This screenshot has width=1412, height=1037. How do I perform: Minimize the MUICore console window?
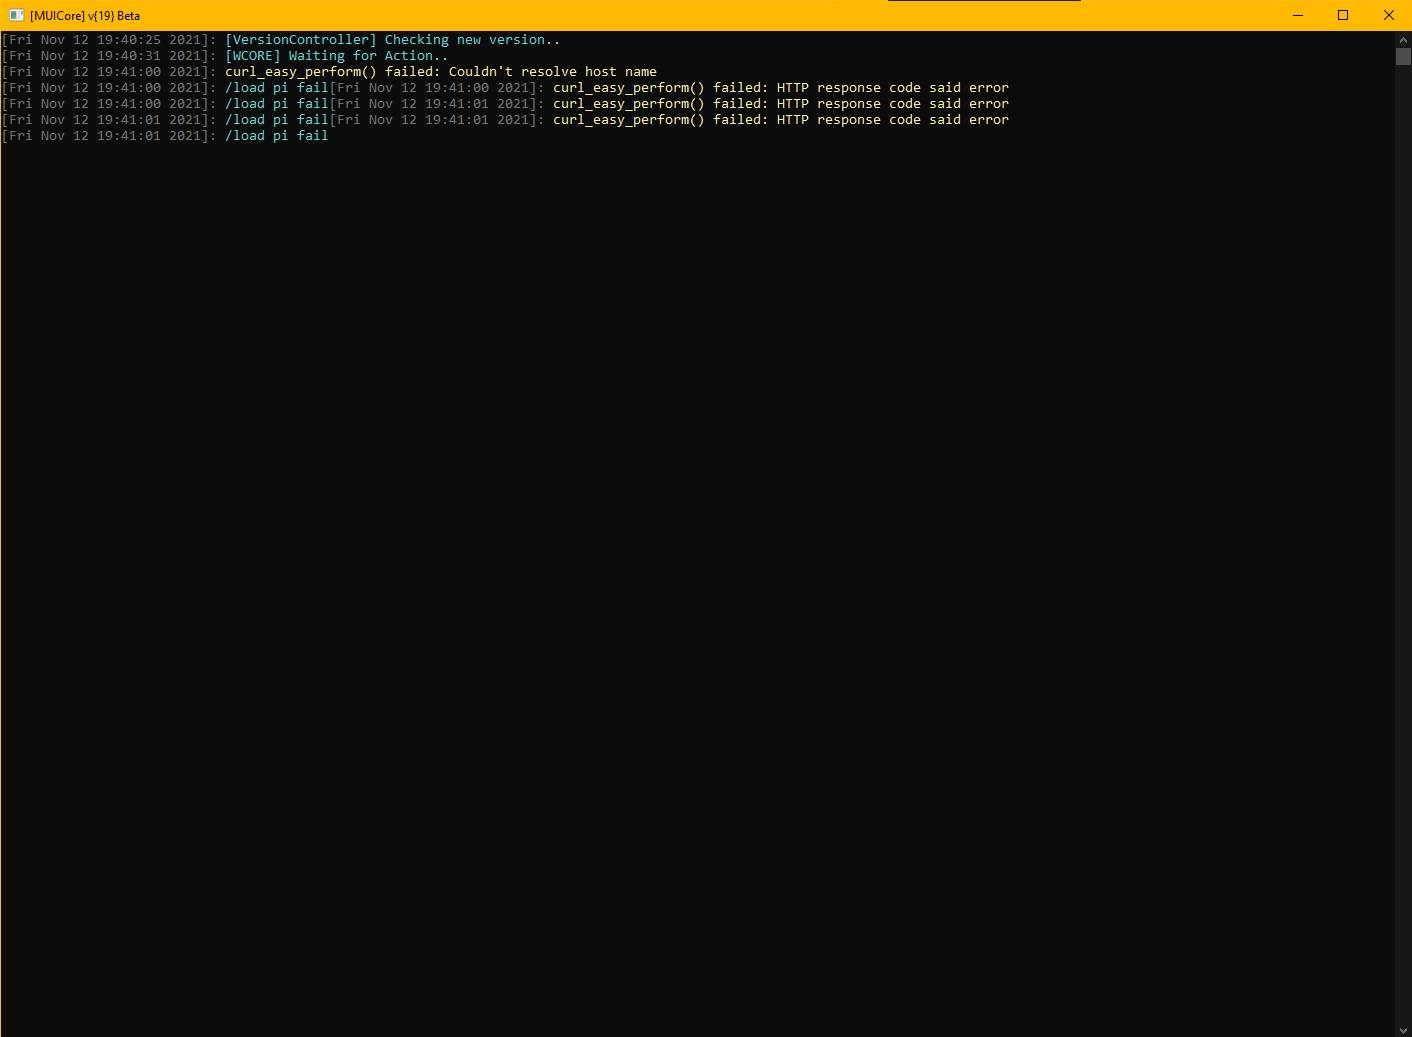(x=1298, y=15)
